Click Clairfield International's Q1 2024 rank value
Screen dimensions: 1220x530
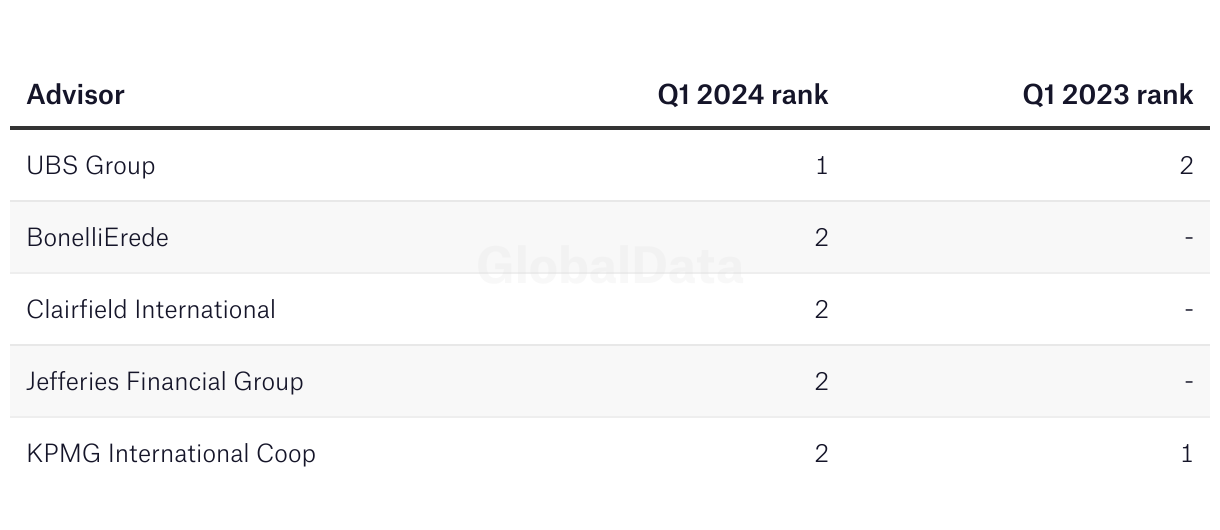coord(822,309)
